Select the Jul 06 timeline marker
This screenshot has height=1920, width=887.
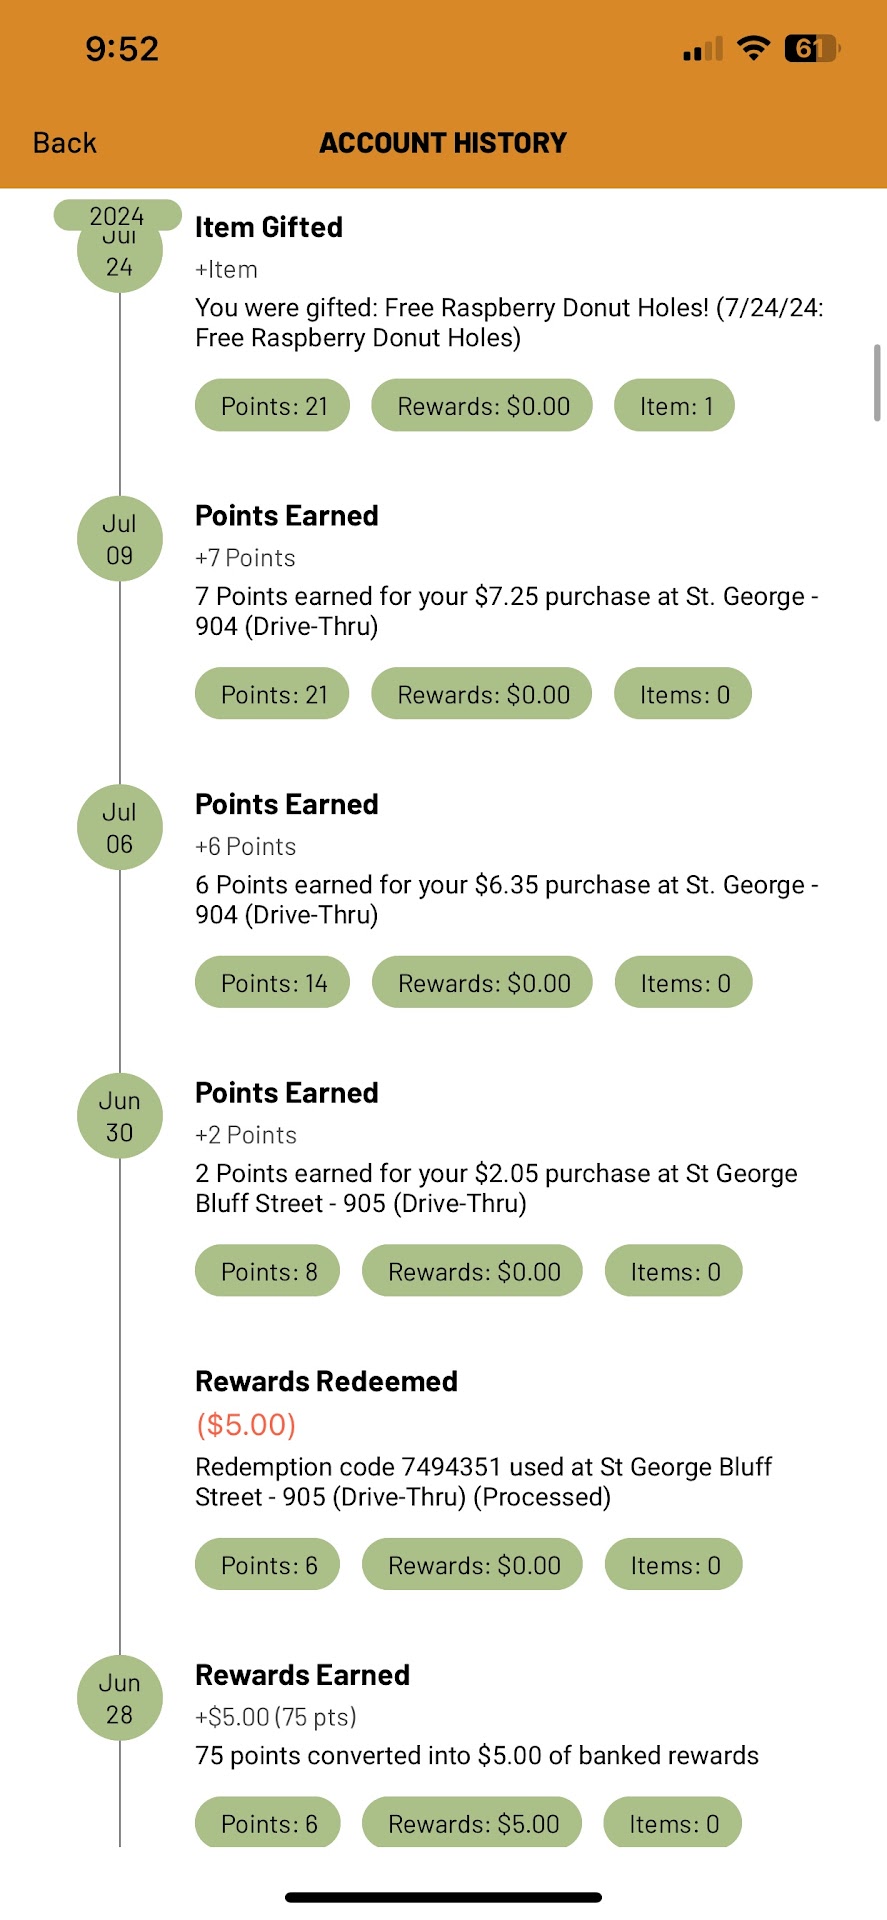120,828
